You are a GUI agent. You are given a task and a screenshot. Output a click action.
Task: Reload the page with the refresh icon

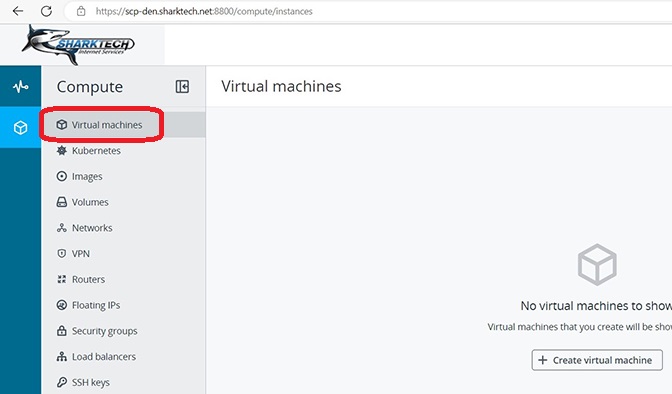46,11
